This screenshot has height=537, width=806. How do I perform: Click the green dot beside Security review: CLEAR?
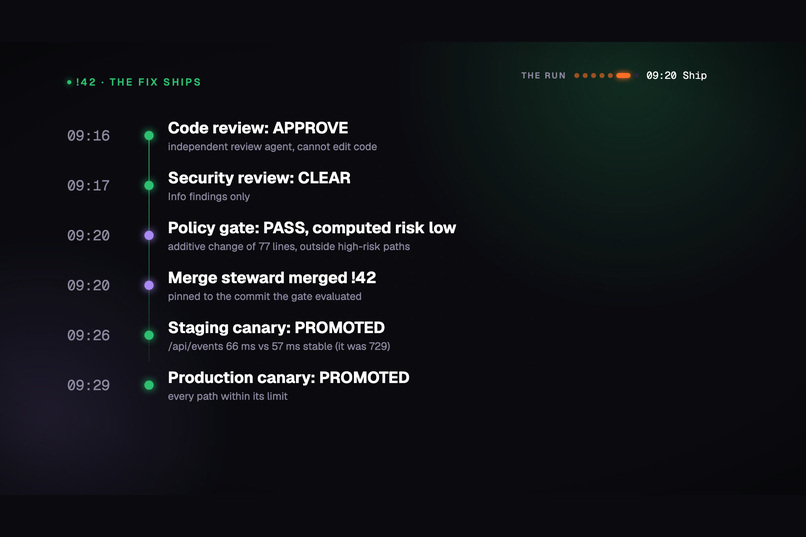(x=149, y=186)
